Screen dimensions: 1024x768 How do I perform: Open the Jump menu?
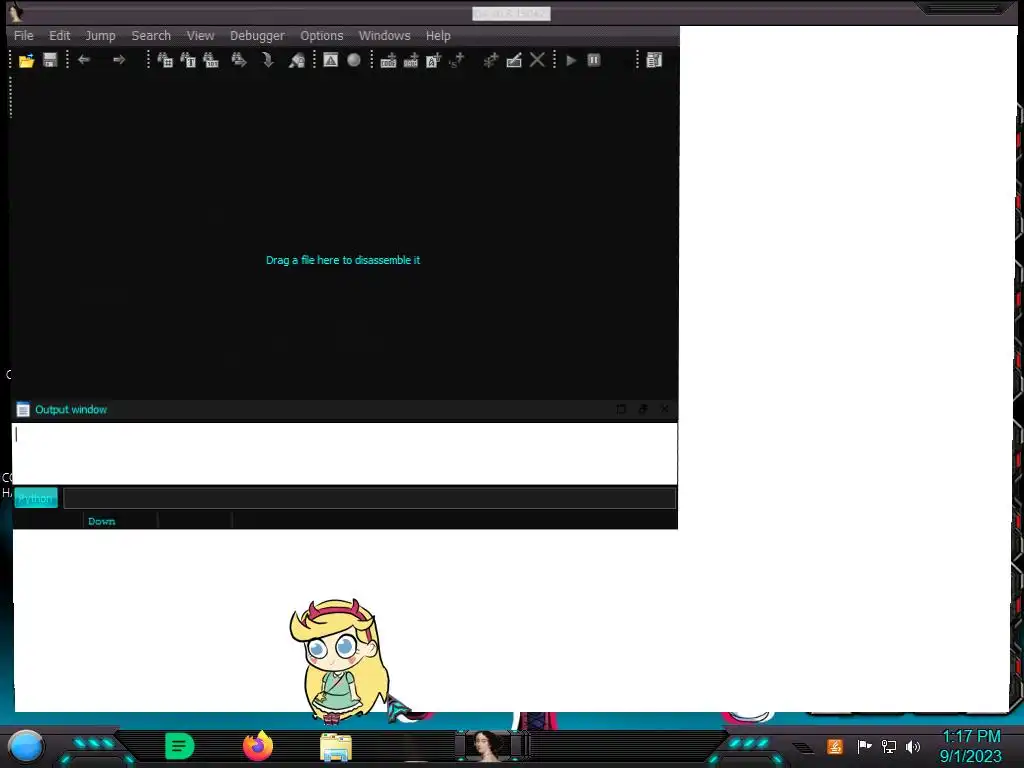[x=100, y=36]
